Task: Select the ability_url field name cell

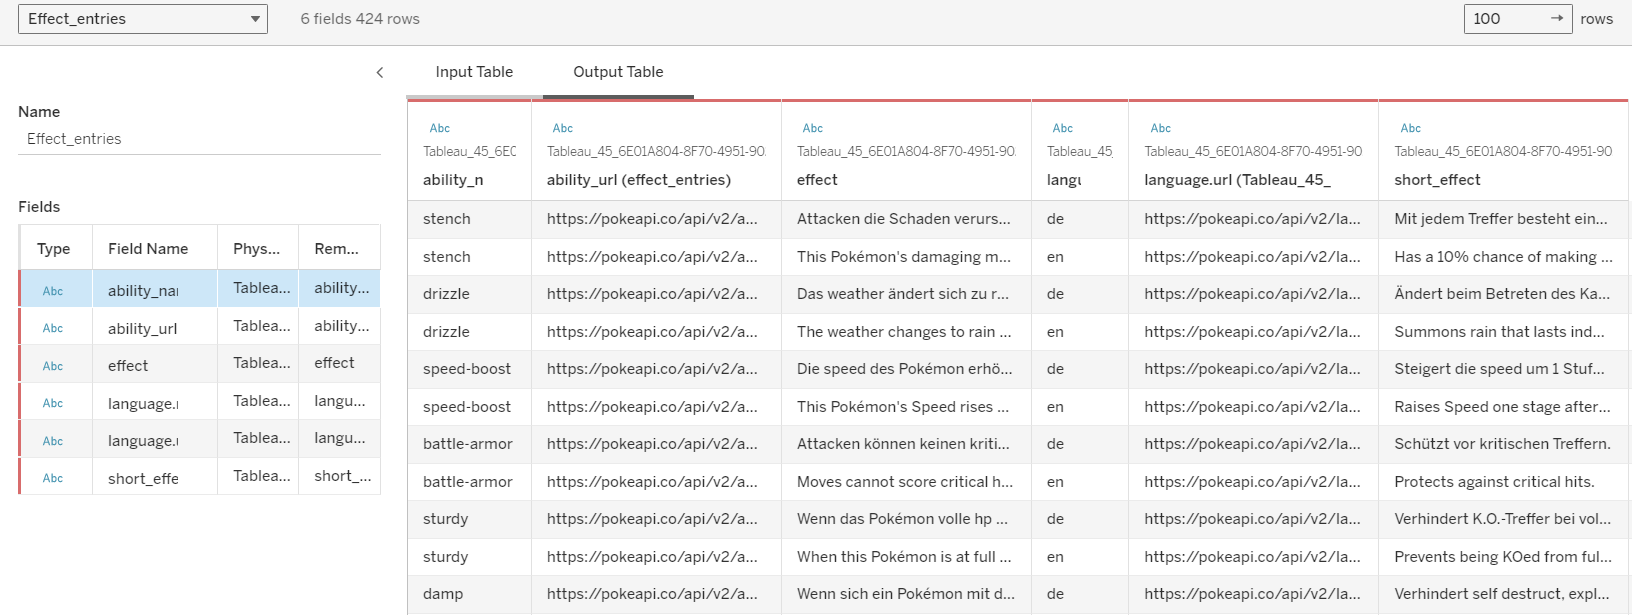Action: 143,328
